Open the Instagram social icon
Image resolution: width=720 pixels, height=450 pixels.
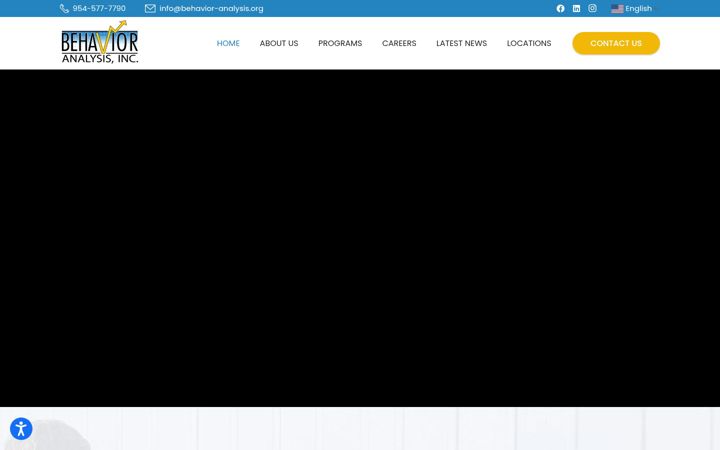(592, 8)
